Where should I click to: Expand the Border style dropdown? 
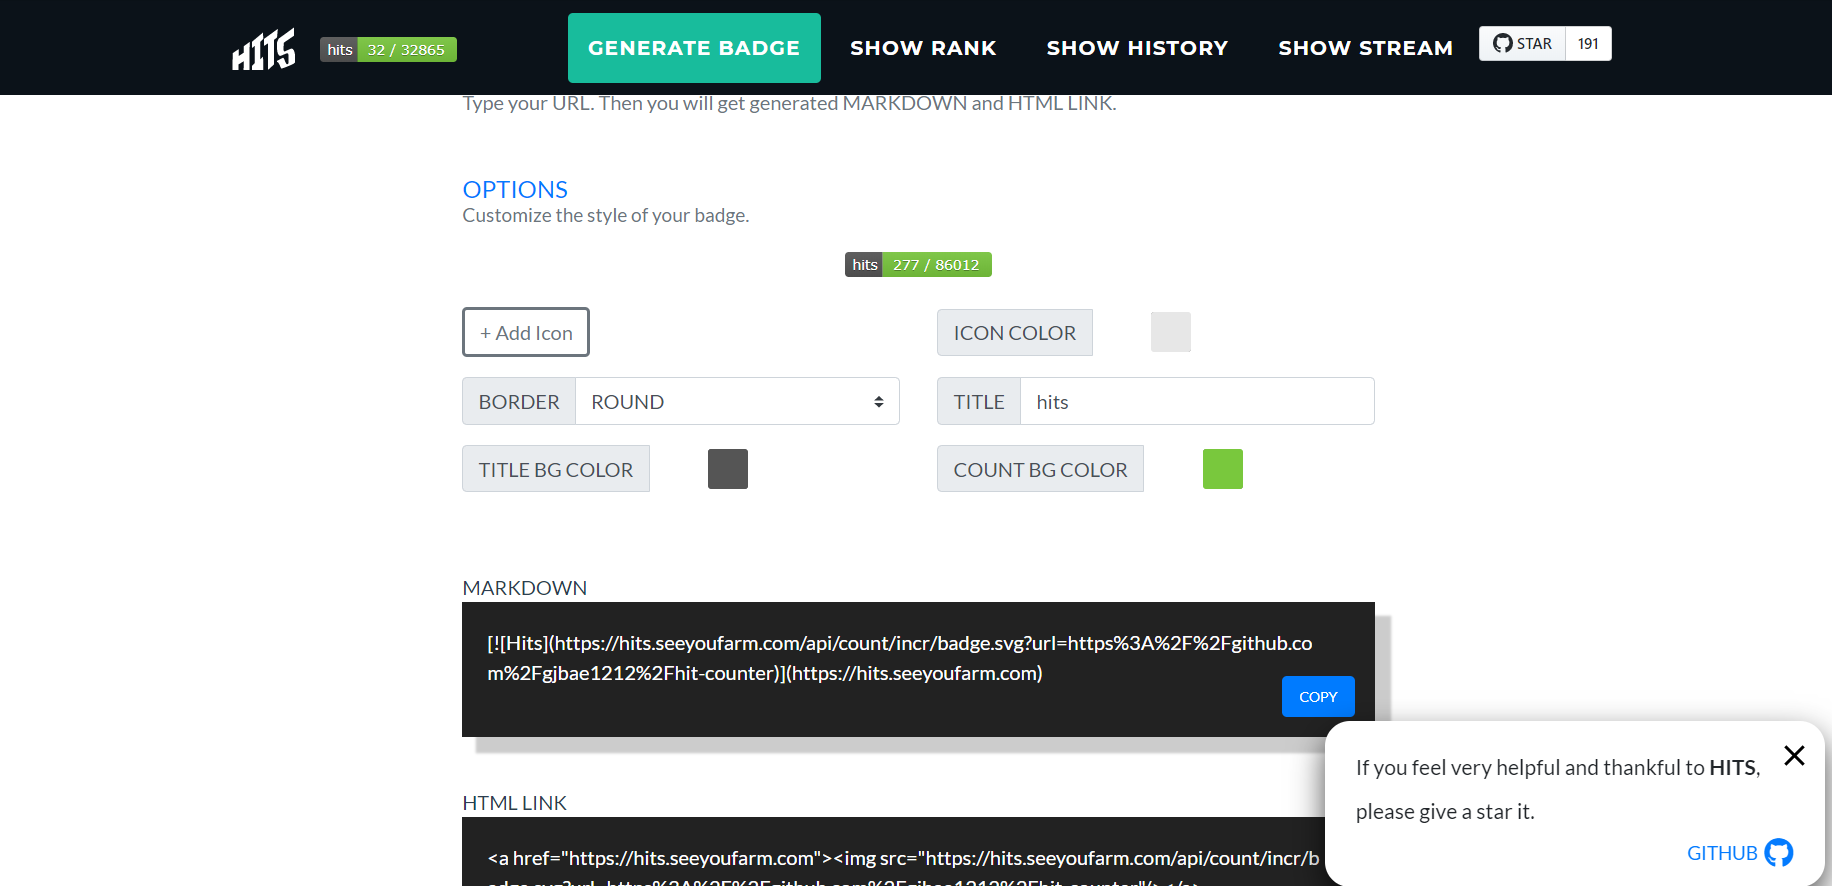[x=737, y=401]
